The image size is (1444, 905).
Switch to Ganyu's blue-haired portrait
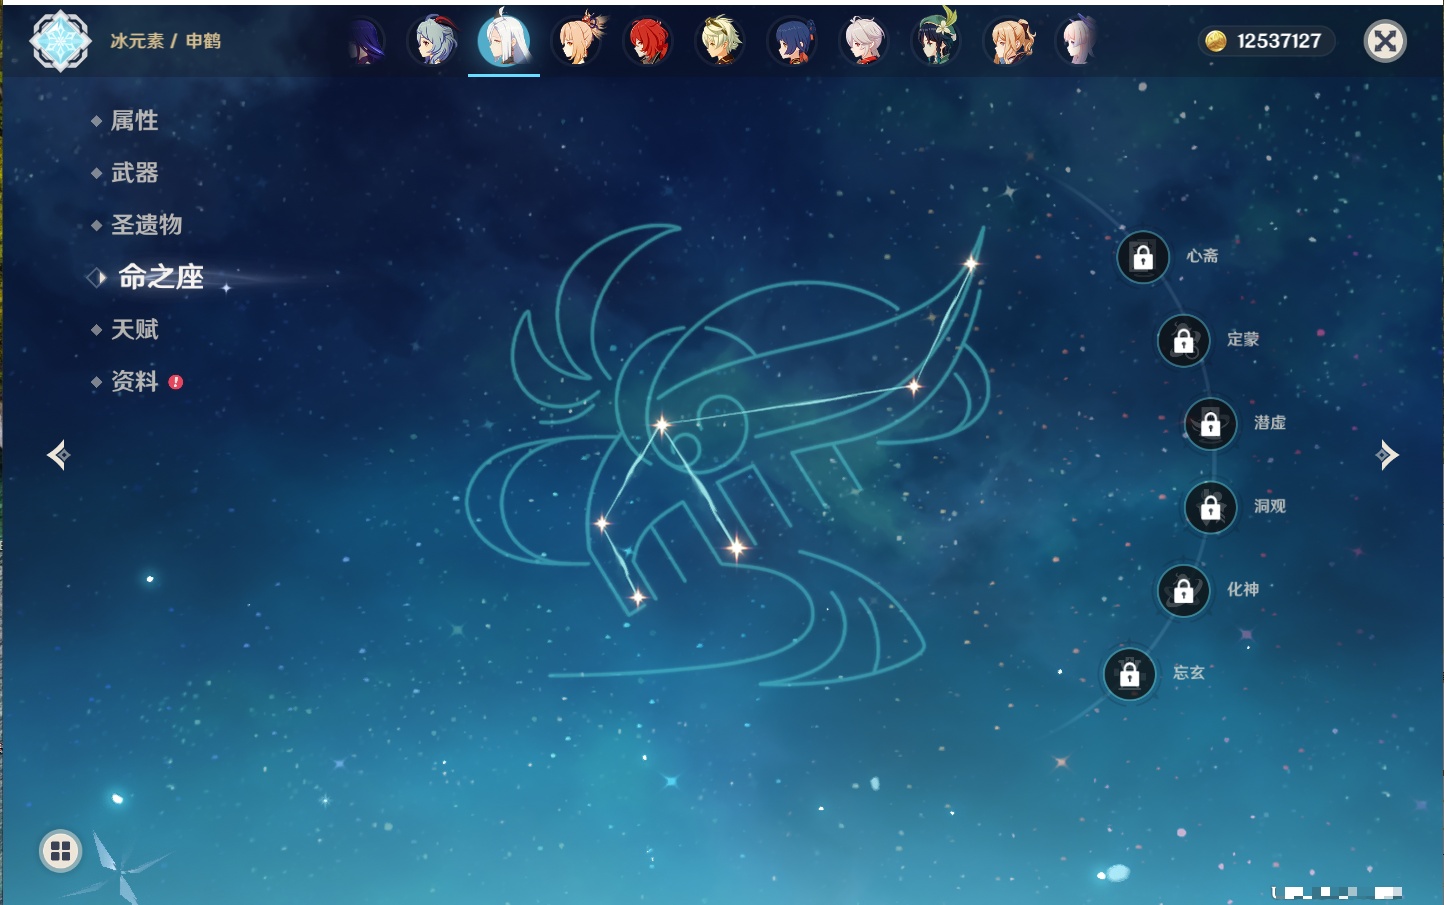[x=435, y=41]
